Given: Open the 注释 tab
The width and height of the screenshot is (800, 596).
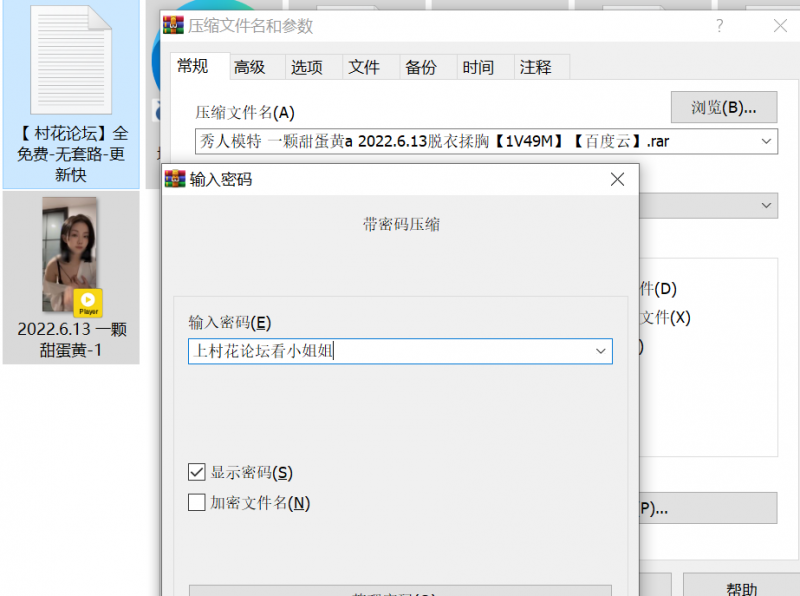Looking at the screenshot, I should (536, 67).
